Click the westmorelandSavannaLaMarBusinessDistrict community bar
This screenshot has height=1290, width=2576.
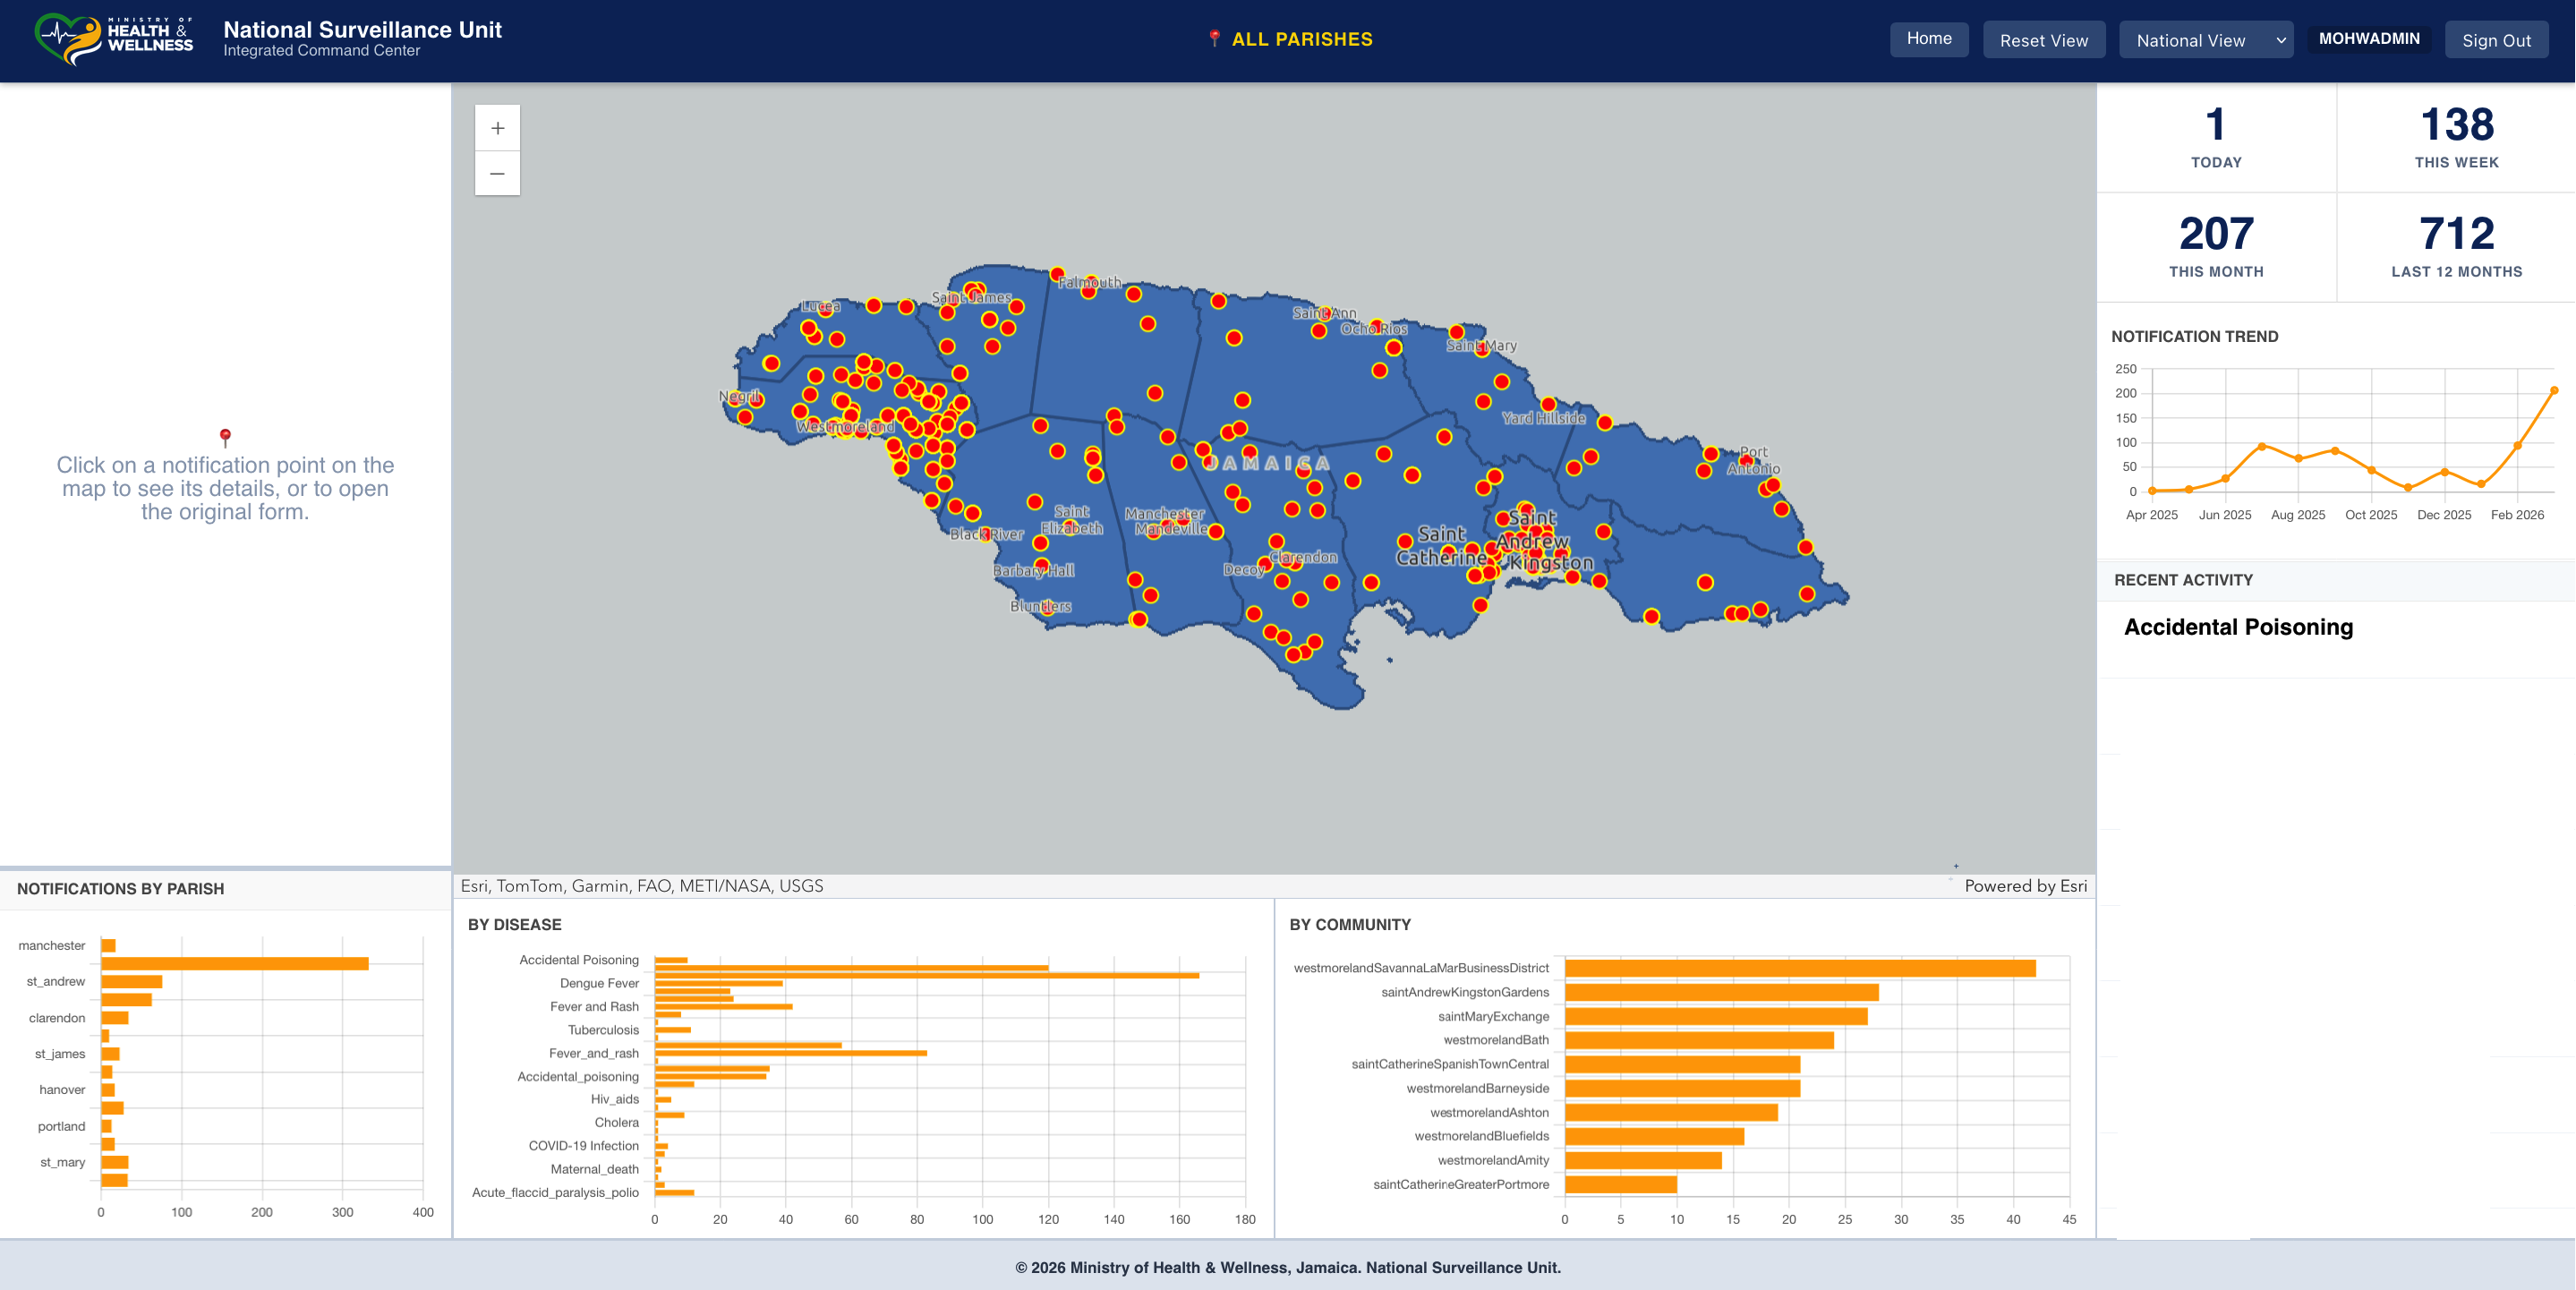[x=1799, y=968]
